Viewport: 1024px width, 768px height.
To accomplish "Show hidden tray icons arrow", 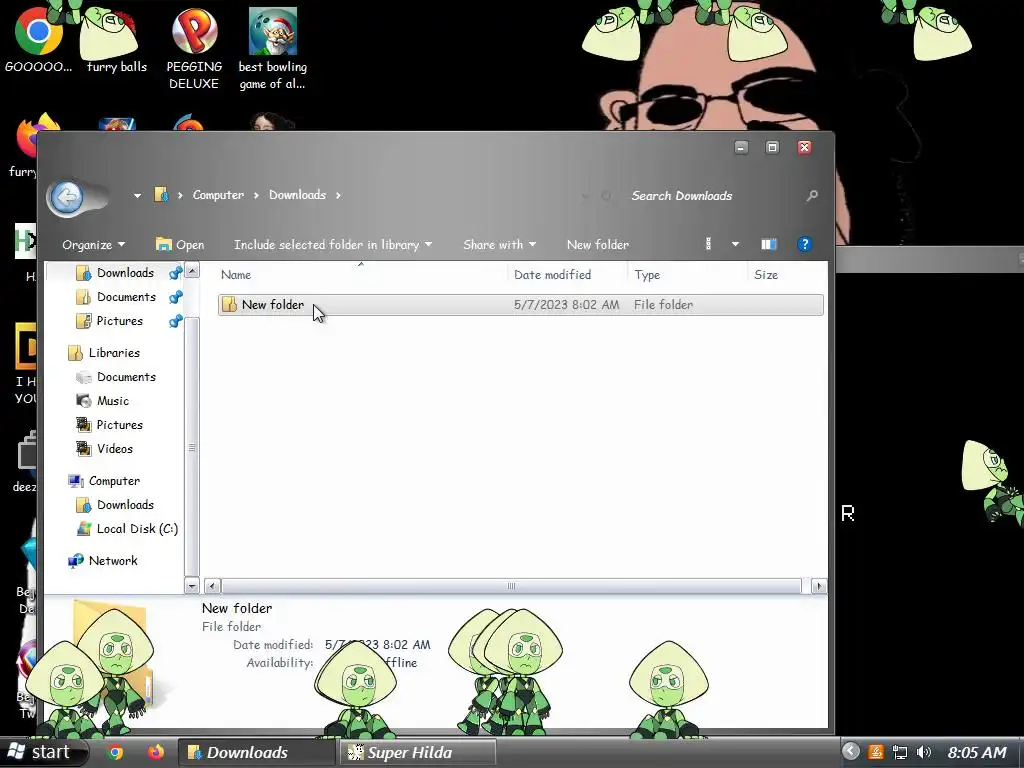I will coord(850,752).
